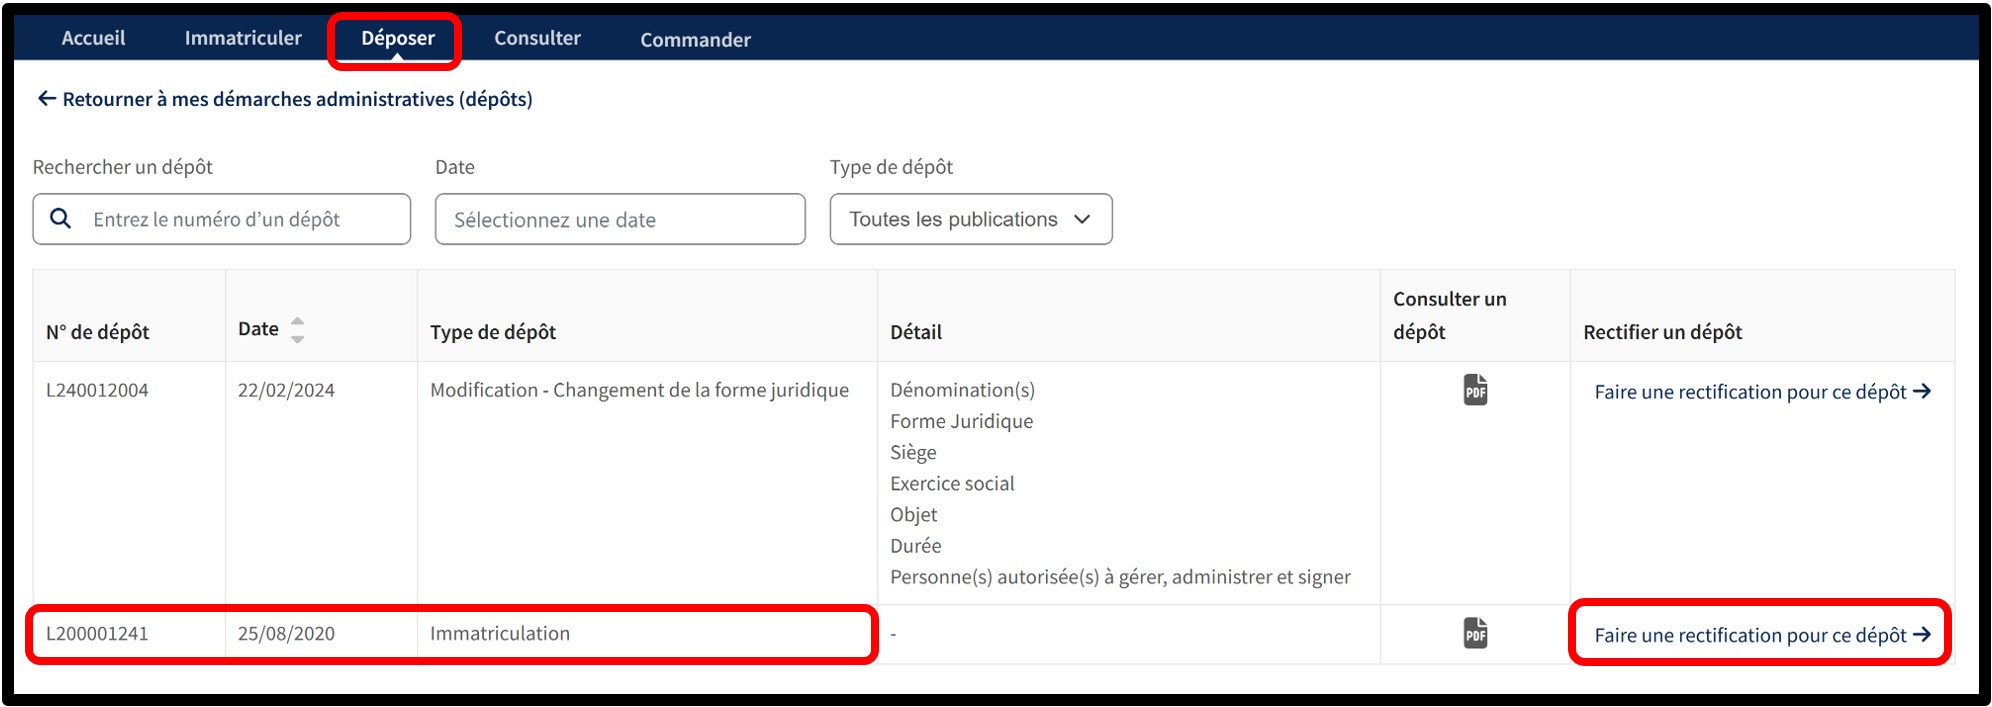The width and height of the screenshot is (1992, 707).
Task: Click arrow icon after Immatriculation rectification link
Action: (x=1922, y=635)
